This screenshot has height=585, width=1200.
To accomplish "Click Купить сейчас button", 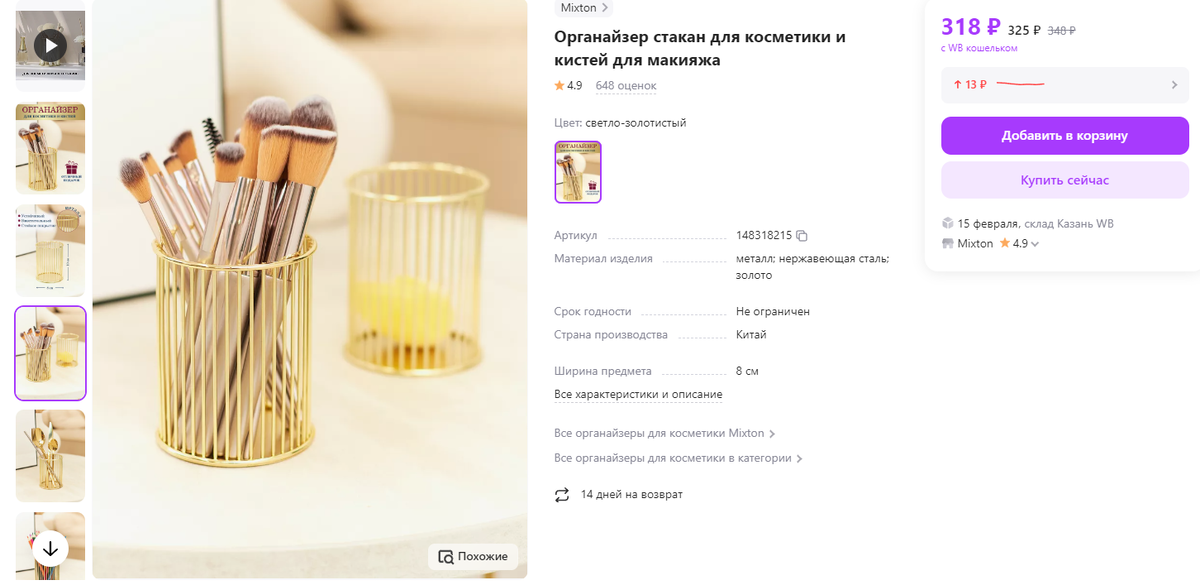I will pyautogui.click(x=1065, y=180).
